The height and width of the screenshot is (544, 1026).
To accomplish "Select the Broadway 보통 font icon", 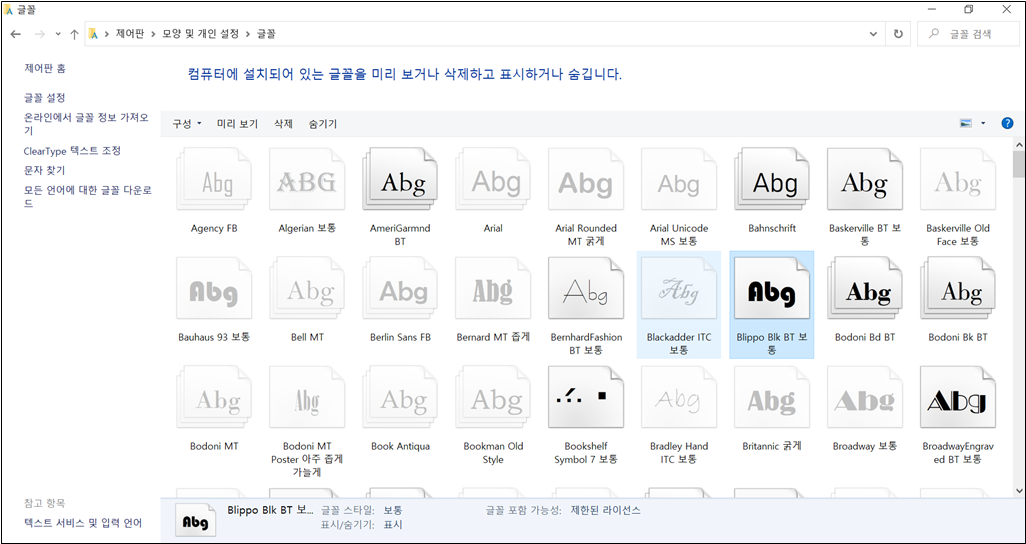I will click(x=864, y=399).
